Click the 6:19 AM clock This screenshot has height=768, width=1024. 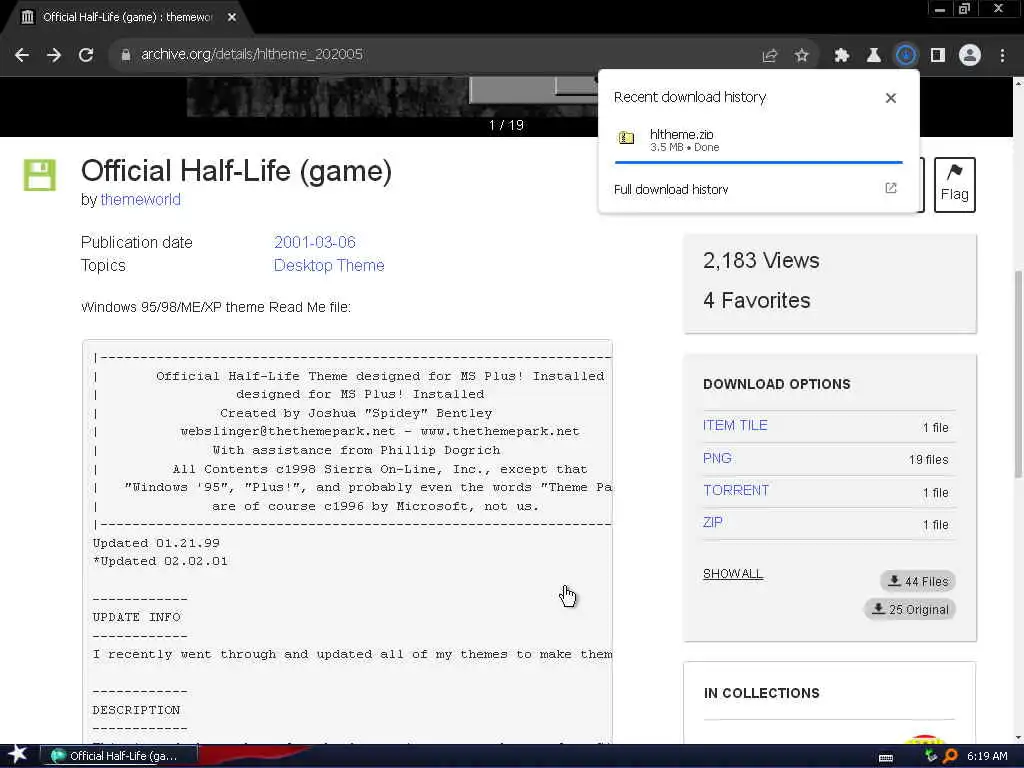coord(987,756)
